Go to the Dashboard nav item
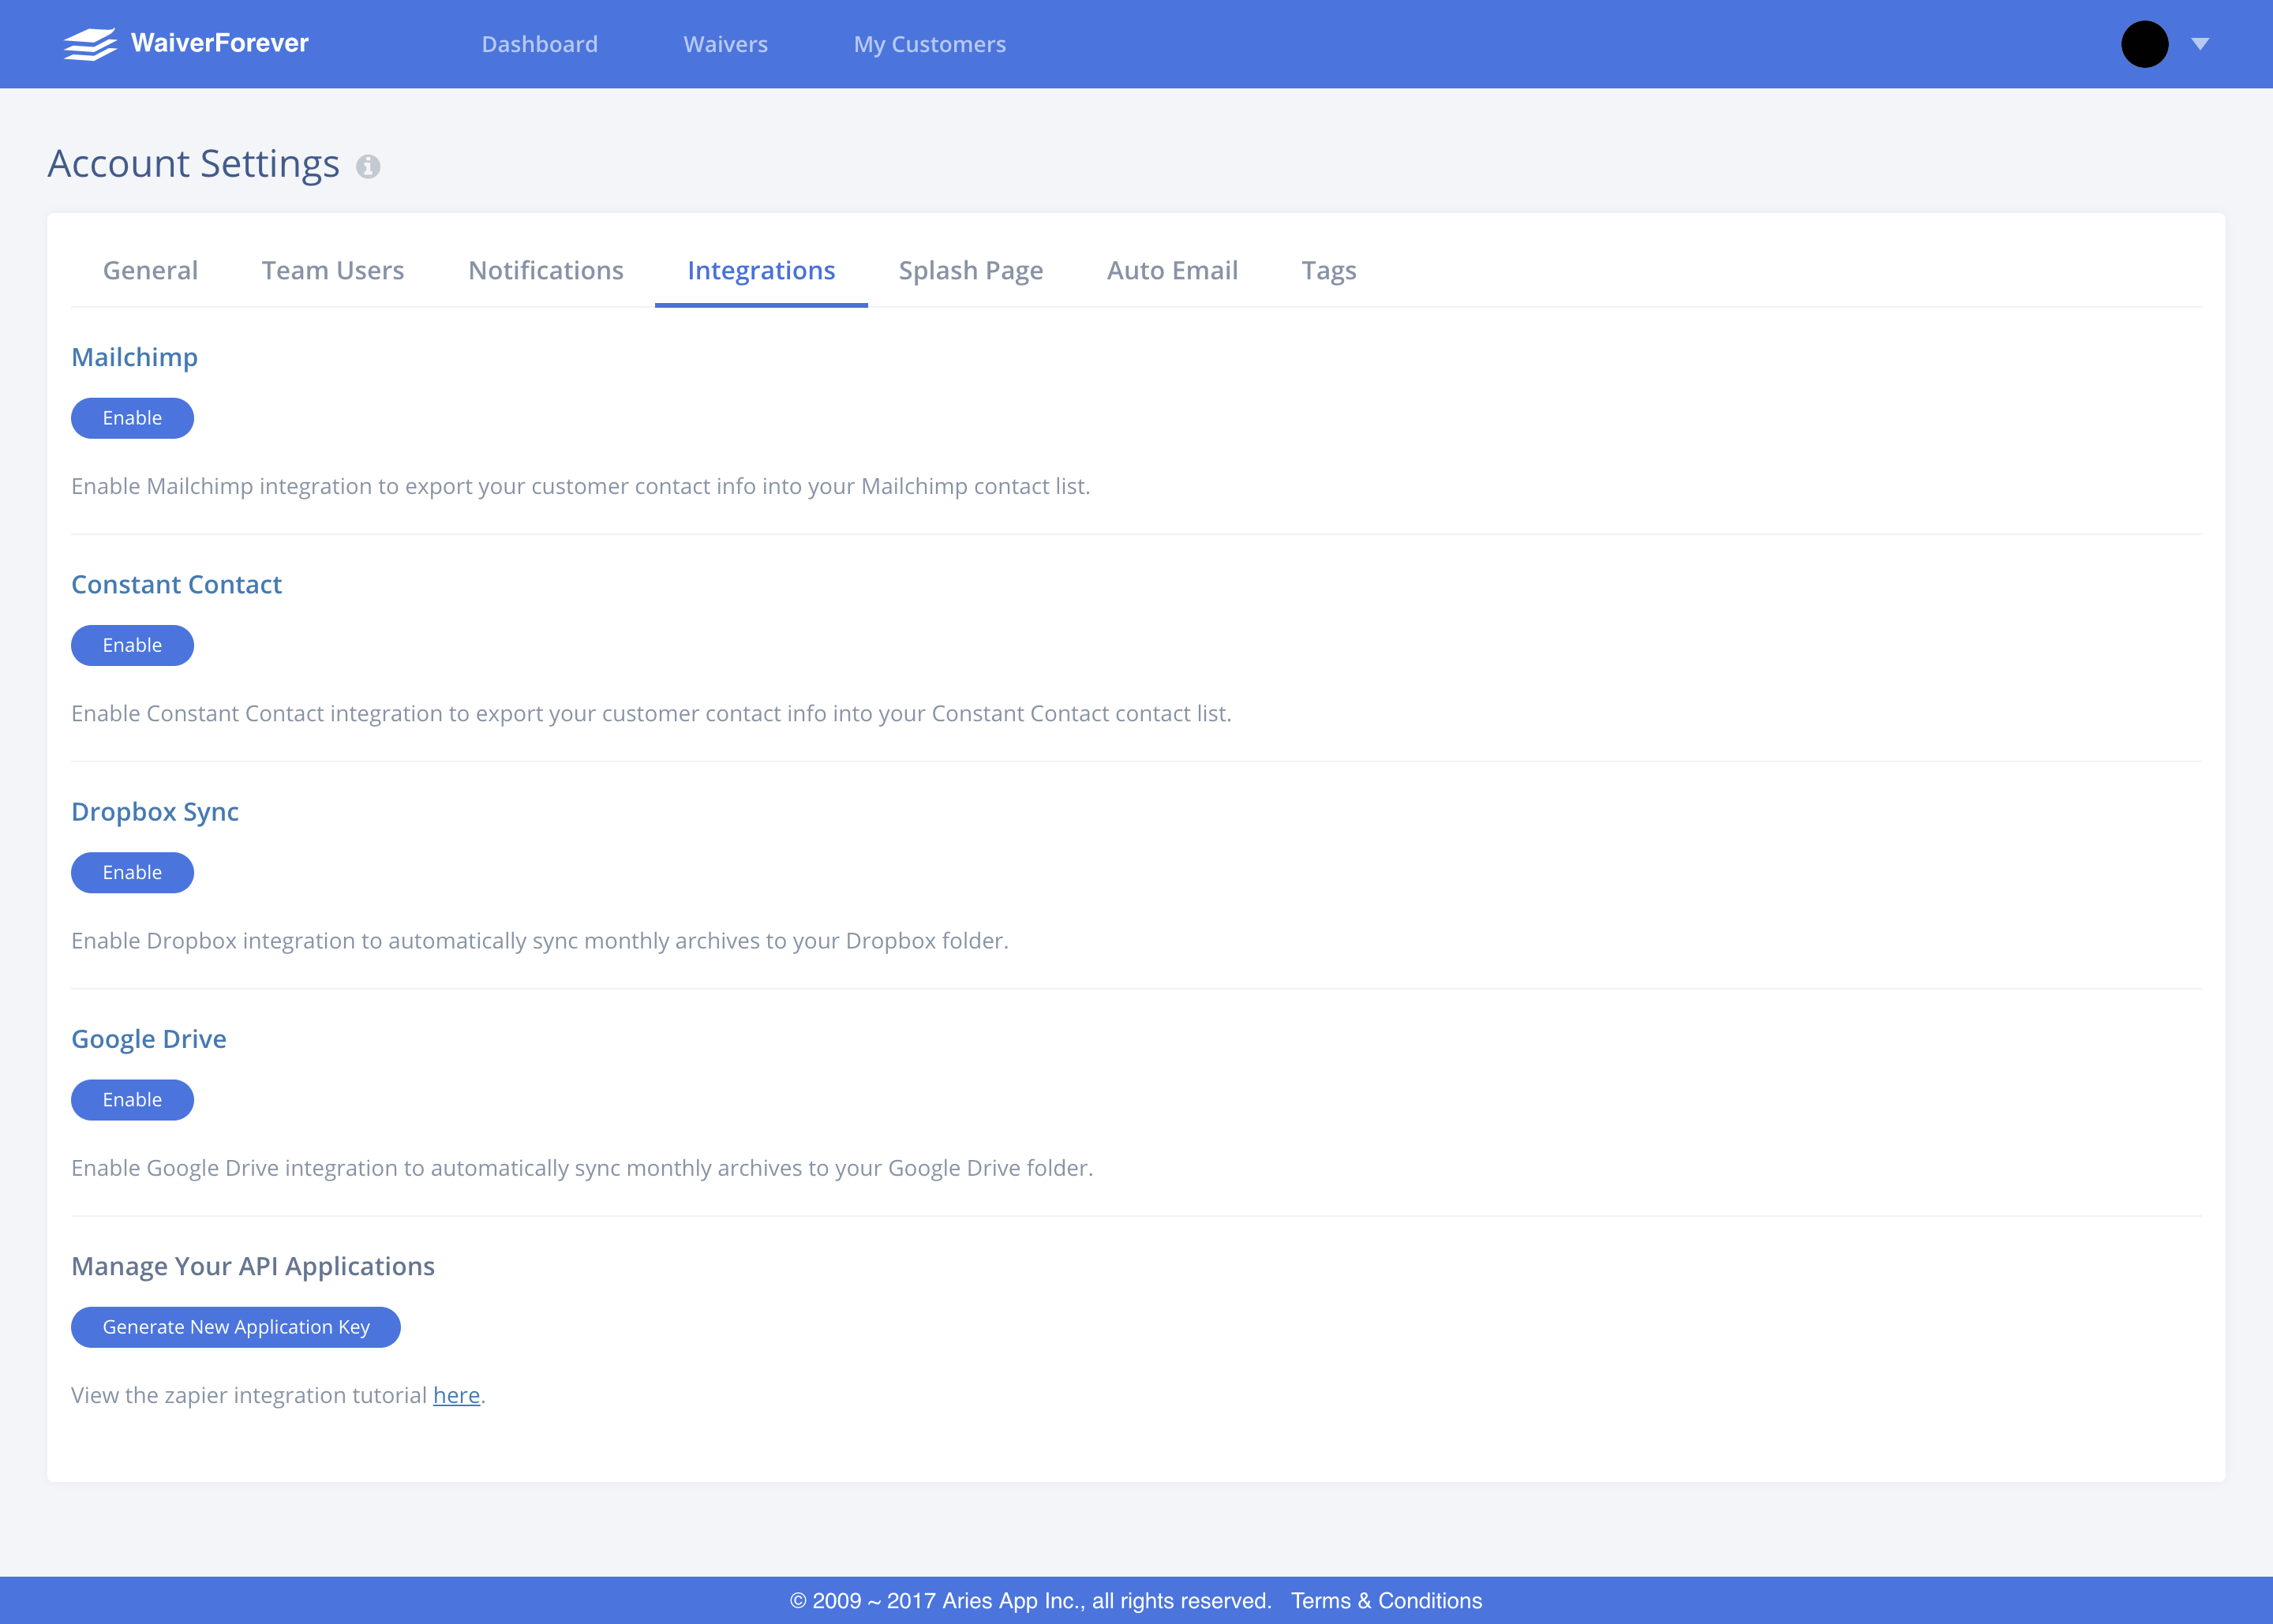 (x=540, y=44)
